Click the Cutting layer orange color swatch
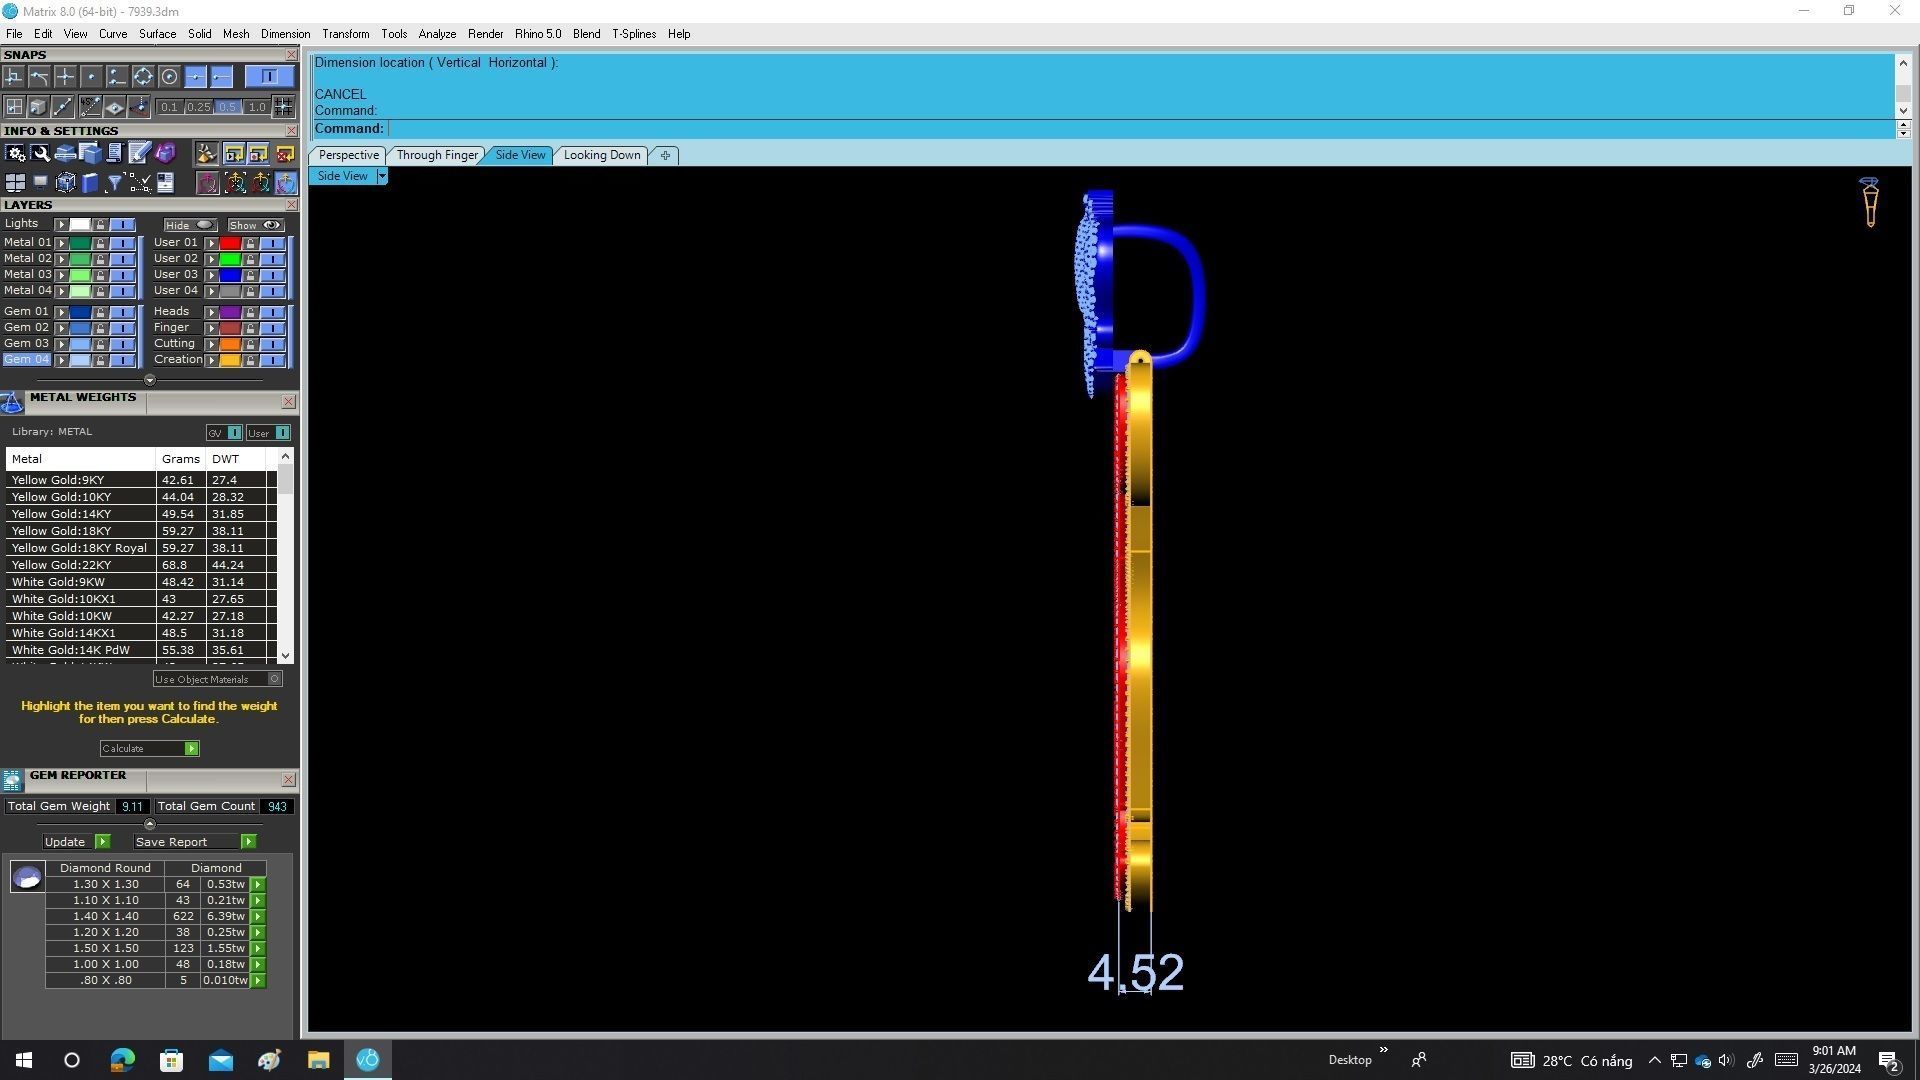This screenshot has height=1080, width=1920. (x=230, y=344)
